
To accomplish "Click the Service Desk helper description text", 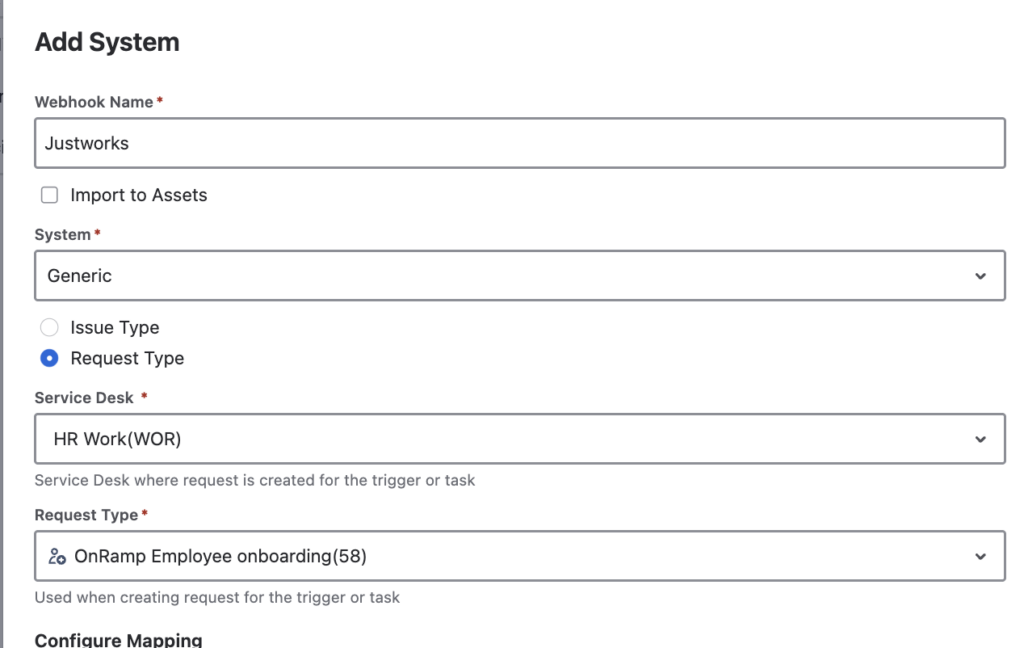I will click(x=255, y=480).
